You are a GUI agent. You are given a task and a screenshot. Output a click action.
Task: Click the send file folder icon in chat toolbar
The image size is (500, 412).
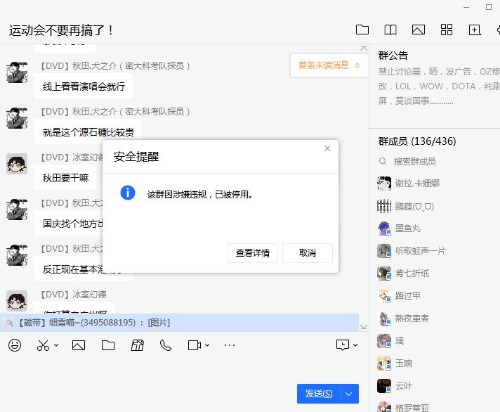[108, 345]
